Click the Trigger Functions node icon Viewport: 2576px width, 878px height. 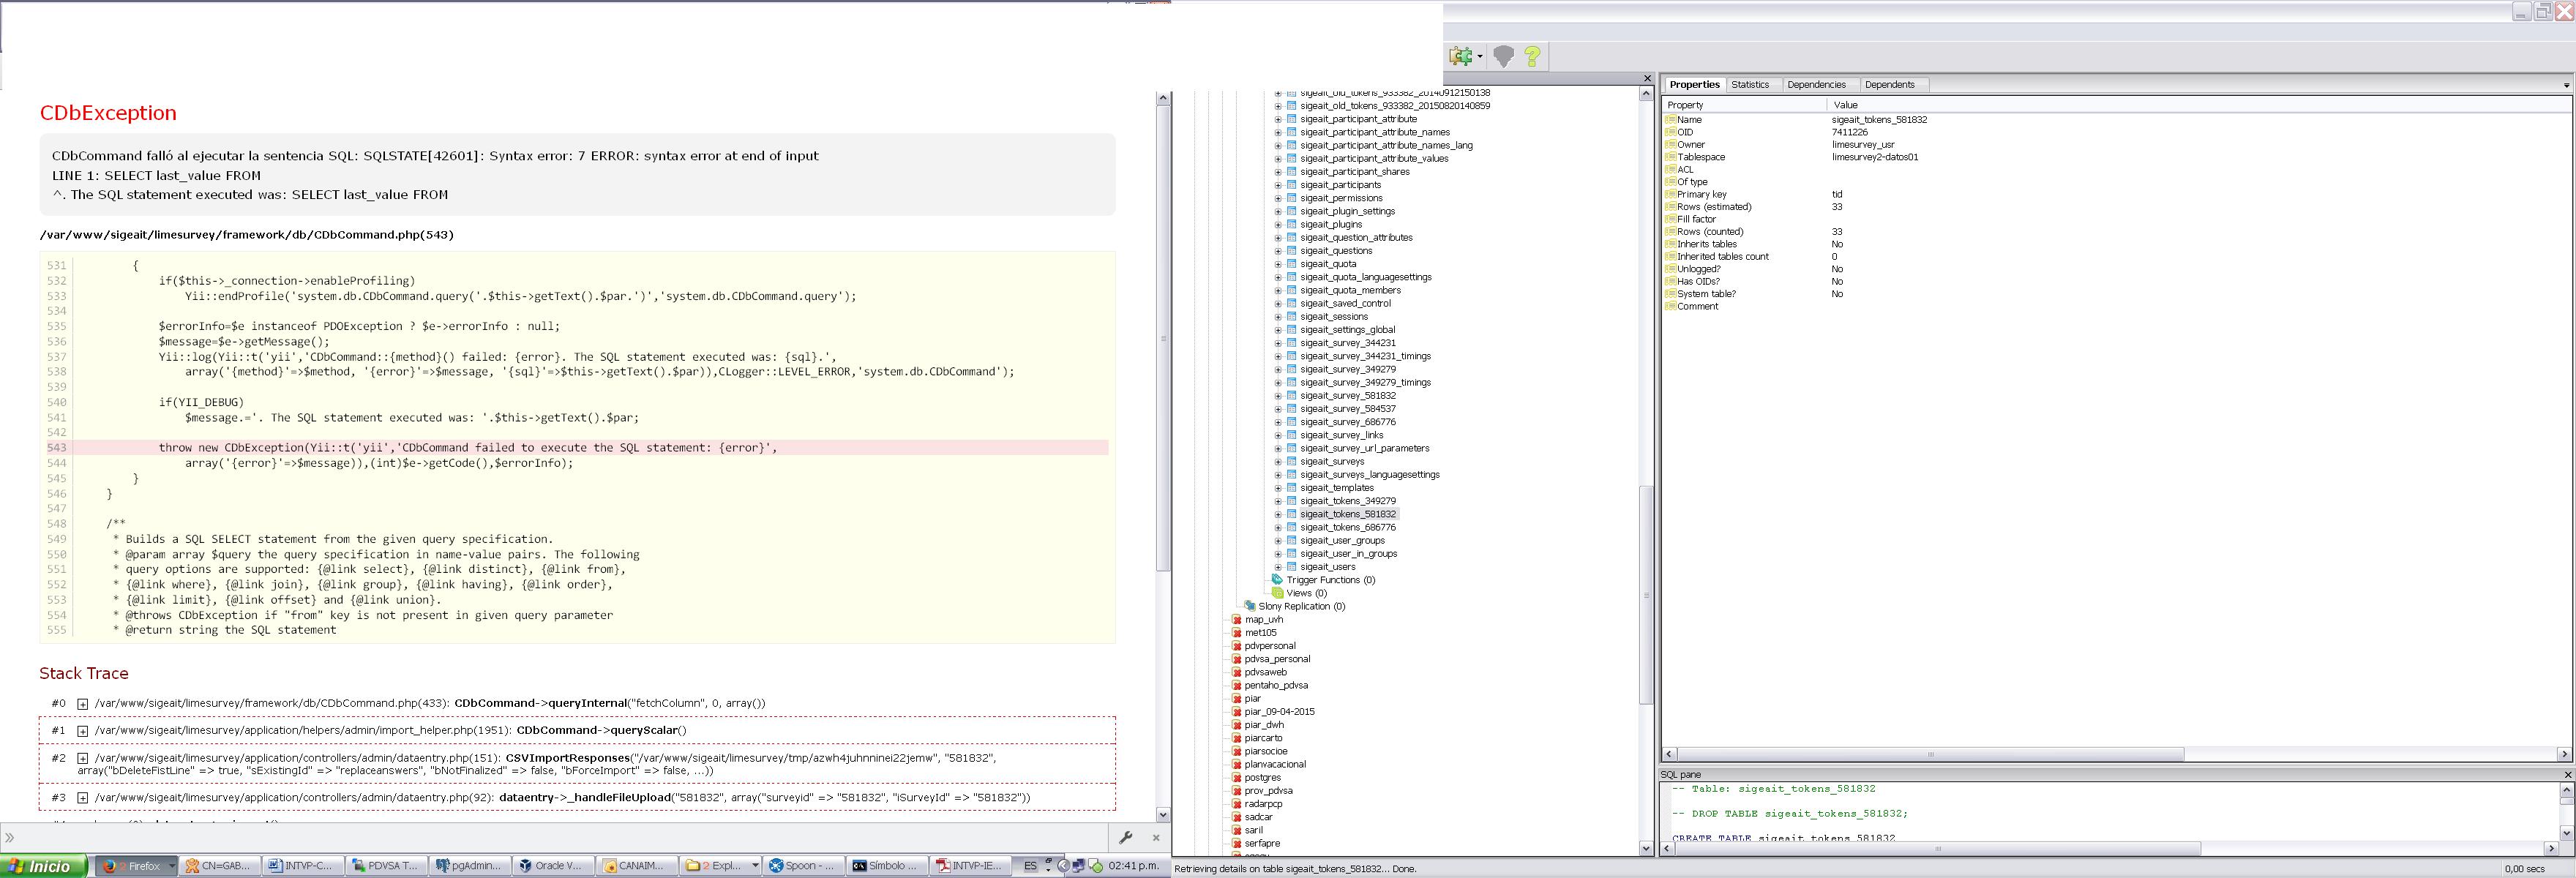point(1277,580)
